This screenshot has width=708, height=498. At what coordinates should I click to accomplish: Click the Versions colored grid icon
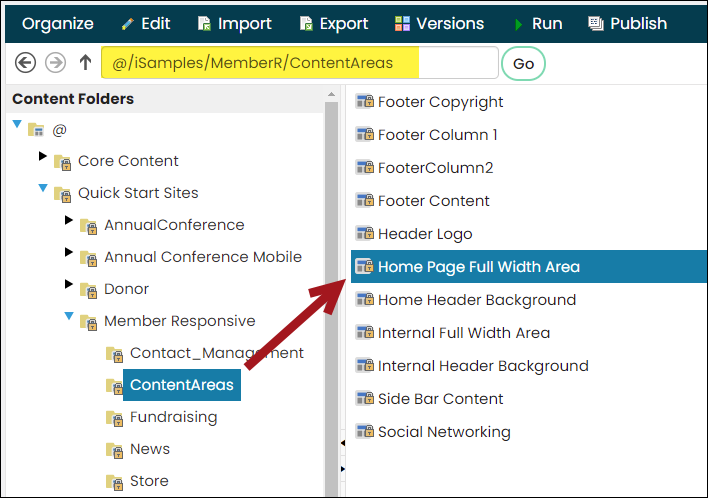[x=402, y=23]
